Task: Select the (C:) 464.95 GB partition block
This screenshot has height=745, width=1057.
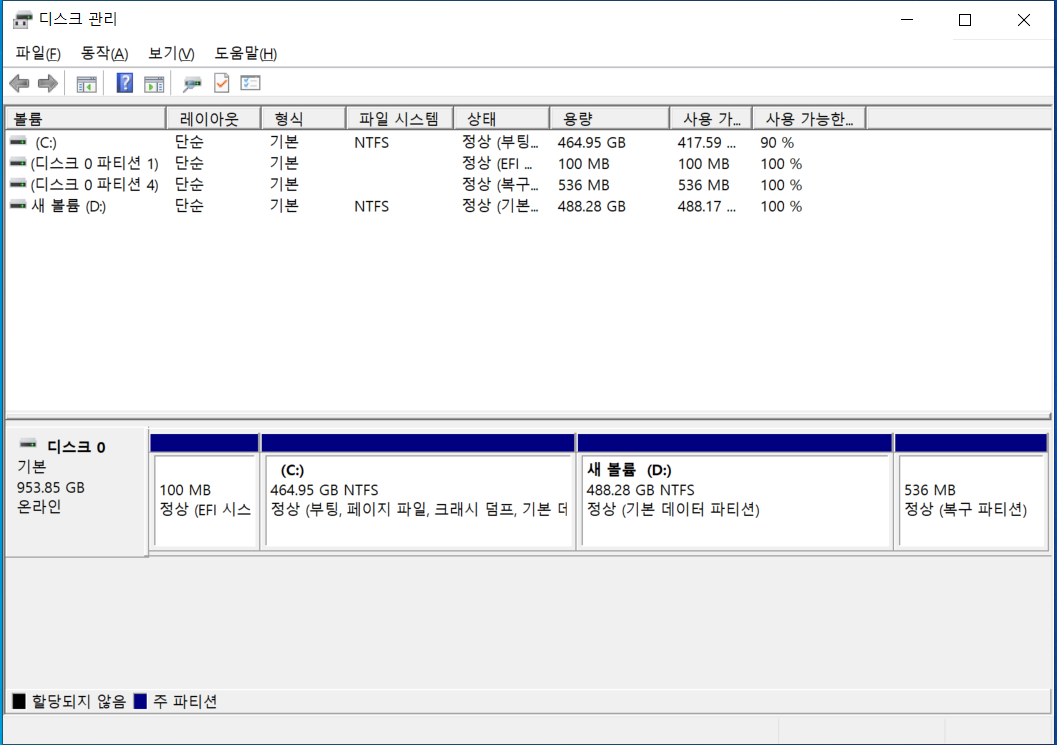Action: click(418, 491)
